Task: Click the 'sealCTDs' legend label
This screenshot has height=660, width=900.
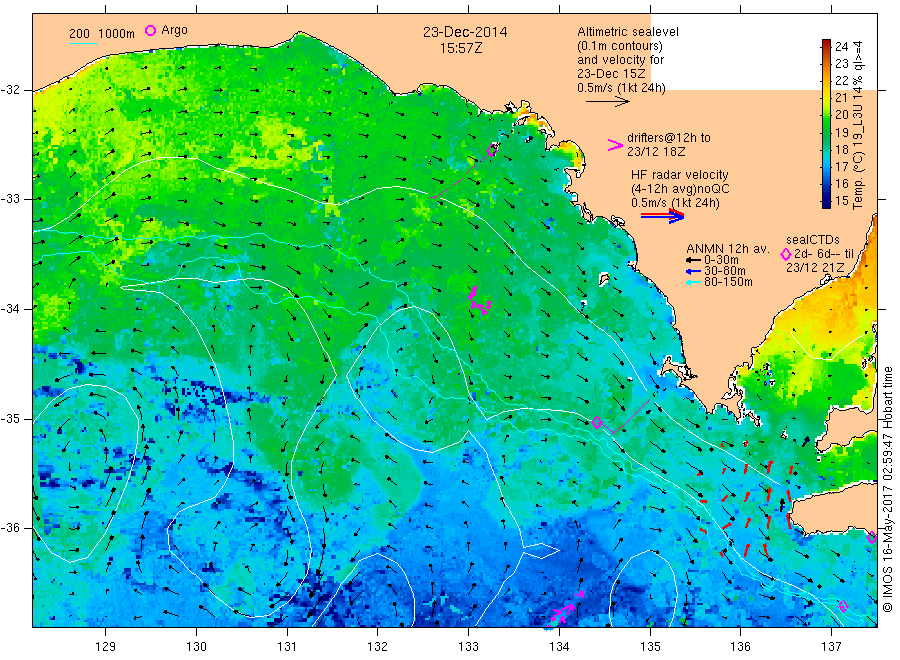Action: coord(813,240)
